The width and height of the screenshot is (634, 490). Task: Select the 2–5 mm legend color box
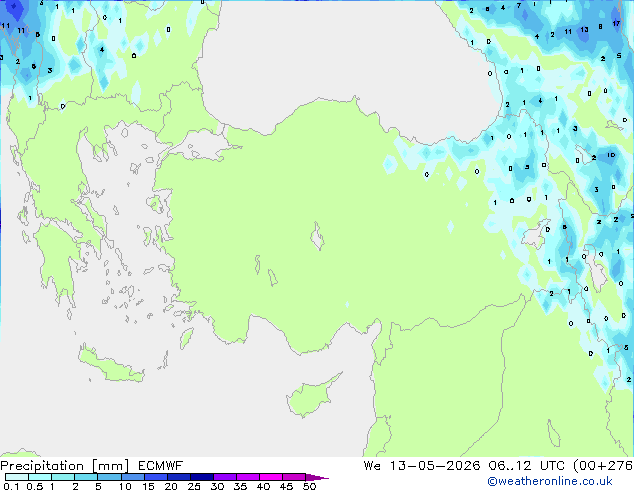pyautogui.click(x=86, y=477)
